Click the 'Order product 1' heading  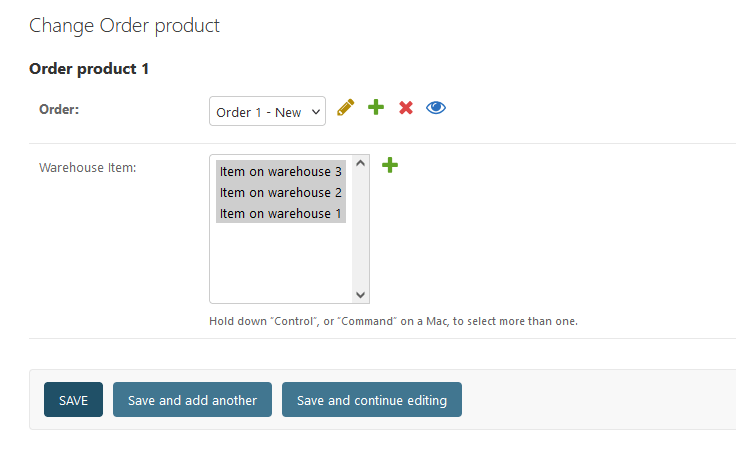pyautogui.click(x=89, y=69)
